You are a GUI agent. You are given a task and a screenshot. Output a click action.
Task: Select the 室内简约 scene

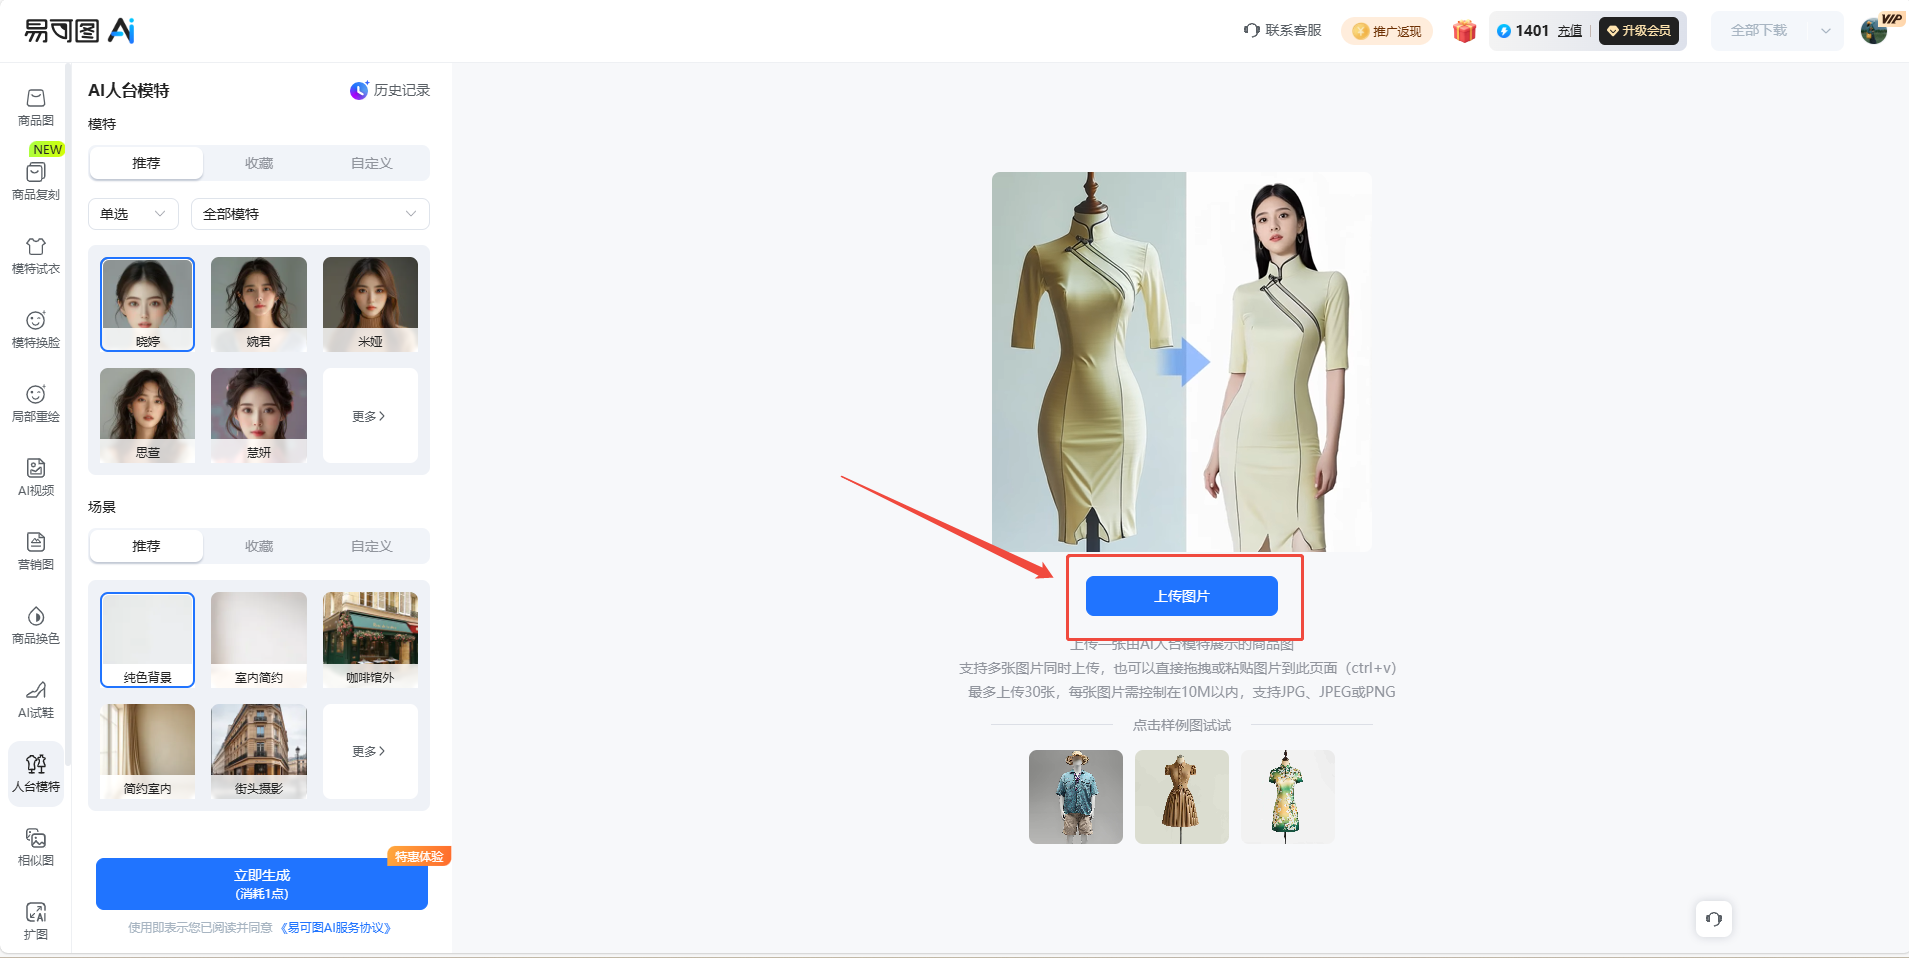pos(259,640)
